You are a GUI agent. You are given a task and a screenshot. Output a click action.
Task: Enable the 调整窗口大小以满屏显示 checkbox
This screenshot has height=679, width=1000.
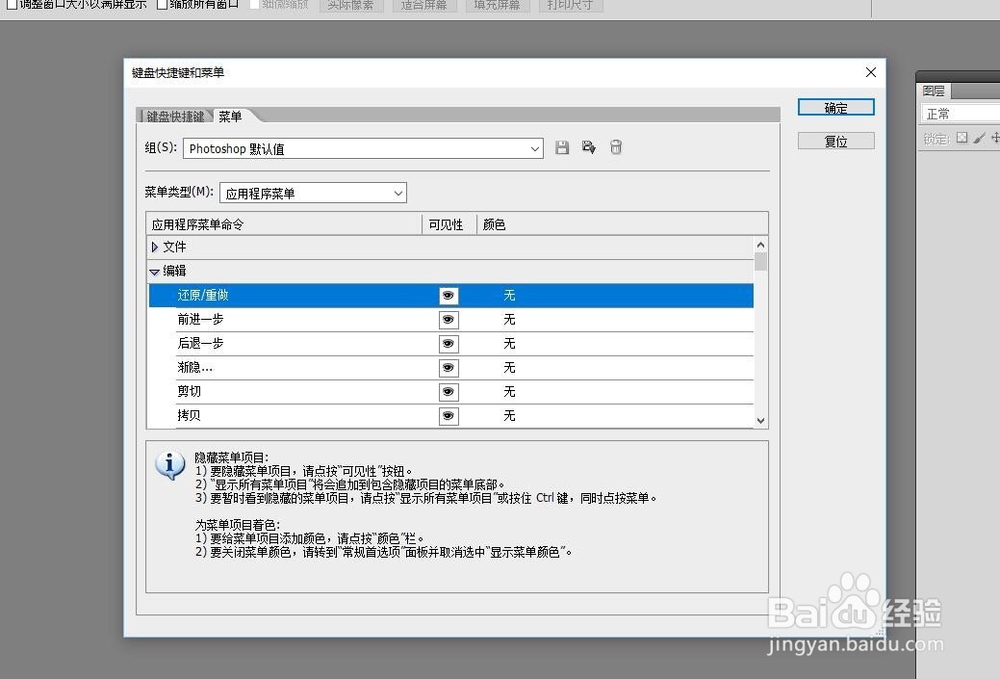pyautogui.click(x=12, y=6)
